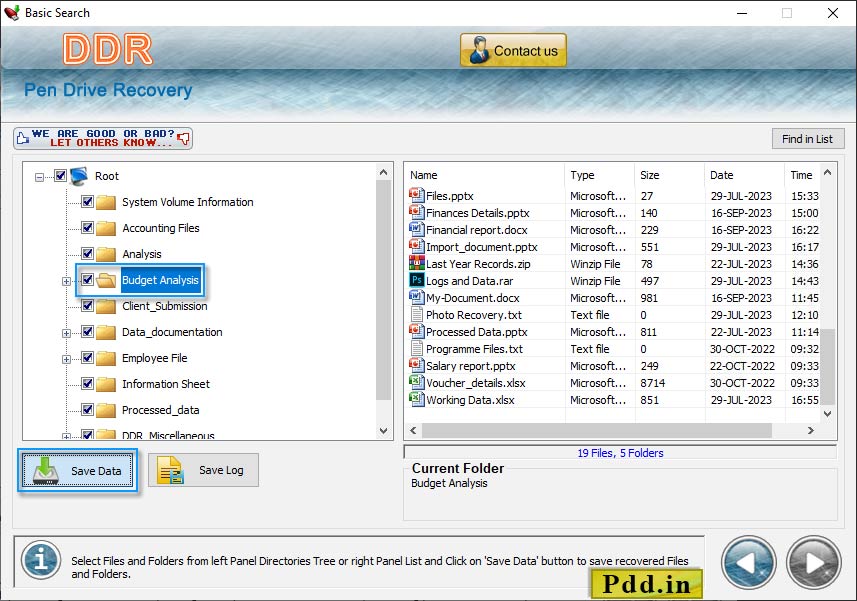This screenshot has width=857, height=601.
Task: Click the DDR app icon in title bar
Action: [x=12, y=13]
